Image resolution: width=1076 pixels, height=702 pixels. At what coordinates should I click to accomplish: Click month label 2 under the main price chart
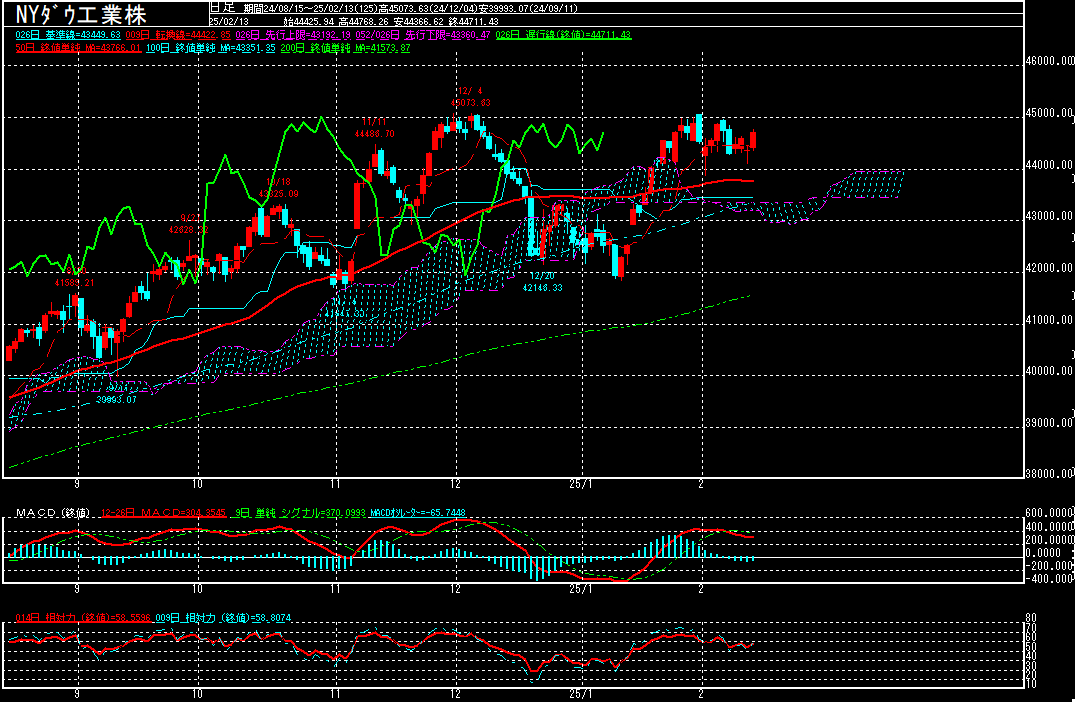701,484
